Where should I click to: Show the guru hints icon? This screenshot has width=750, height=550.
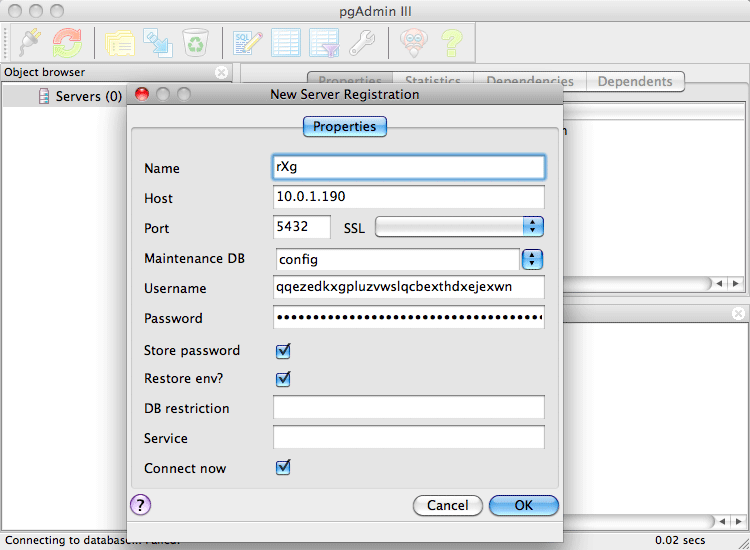(413, 43)
